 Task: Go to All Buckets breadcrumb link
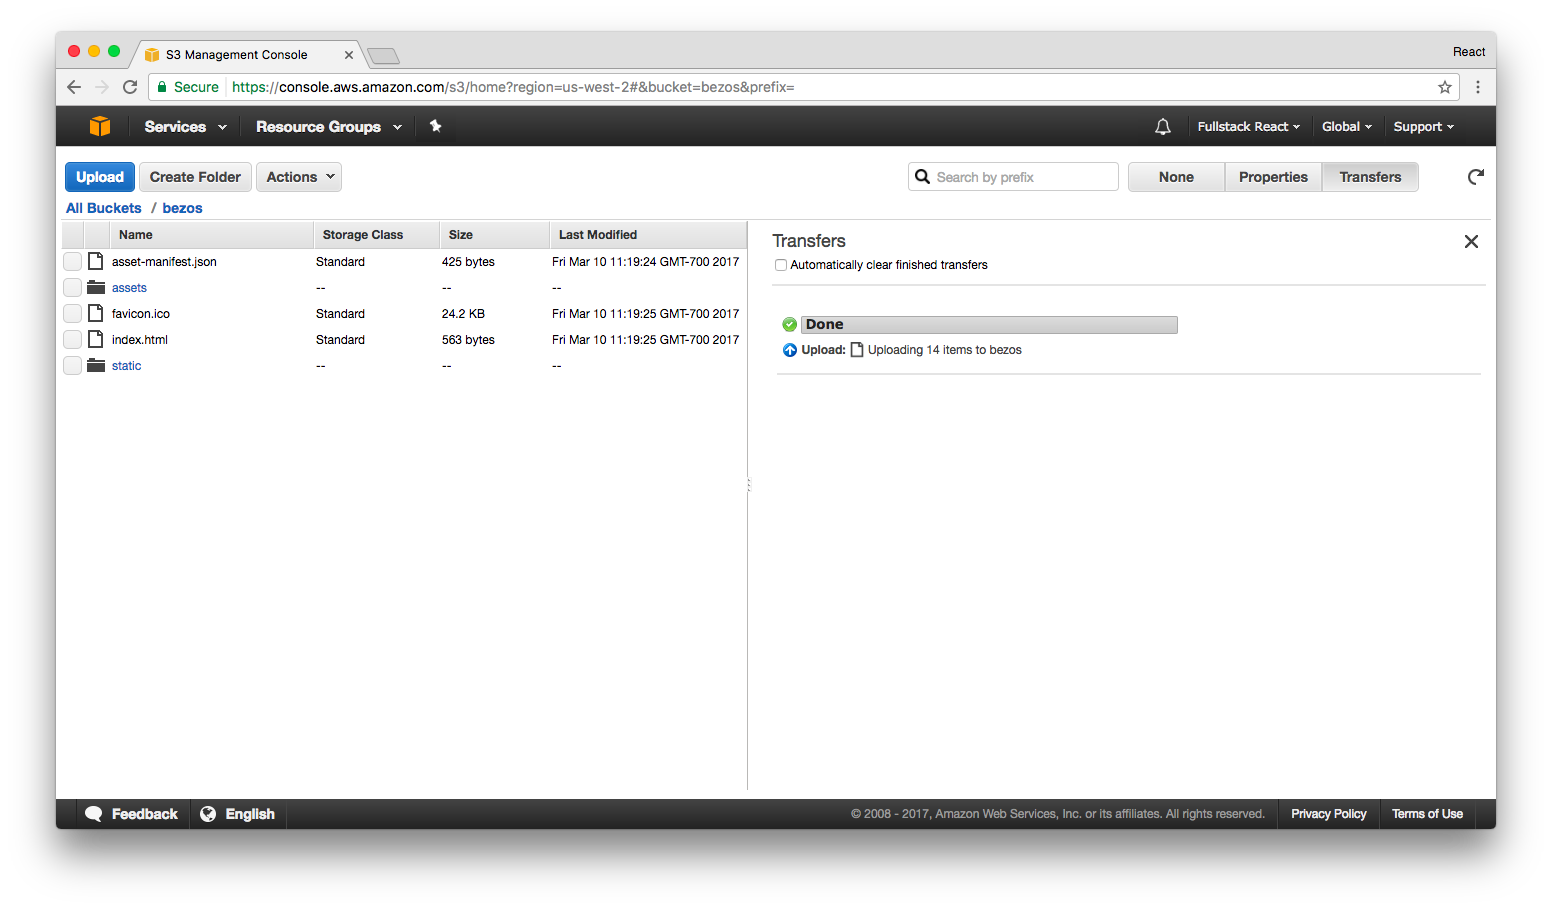tap(104, 208)
